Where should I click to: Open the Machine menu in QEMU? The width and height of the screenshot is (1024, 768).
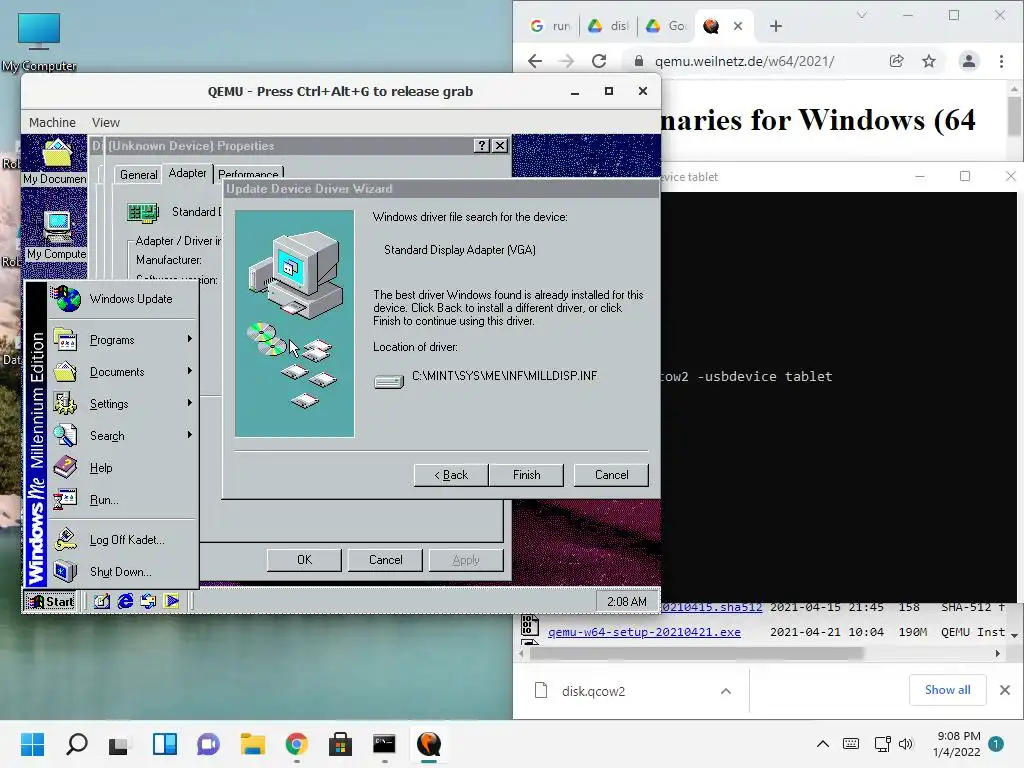(52, 122)
